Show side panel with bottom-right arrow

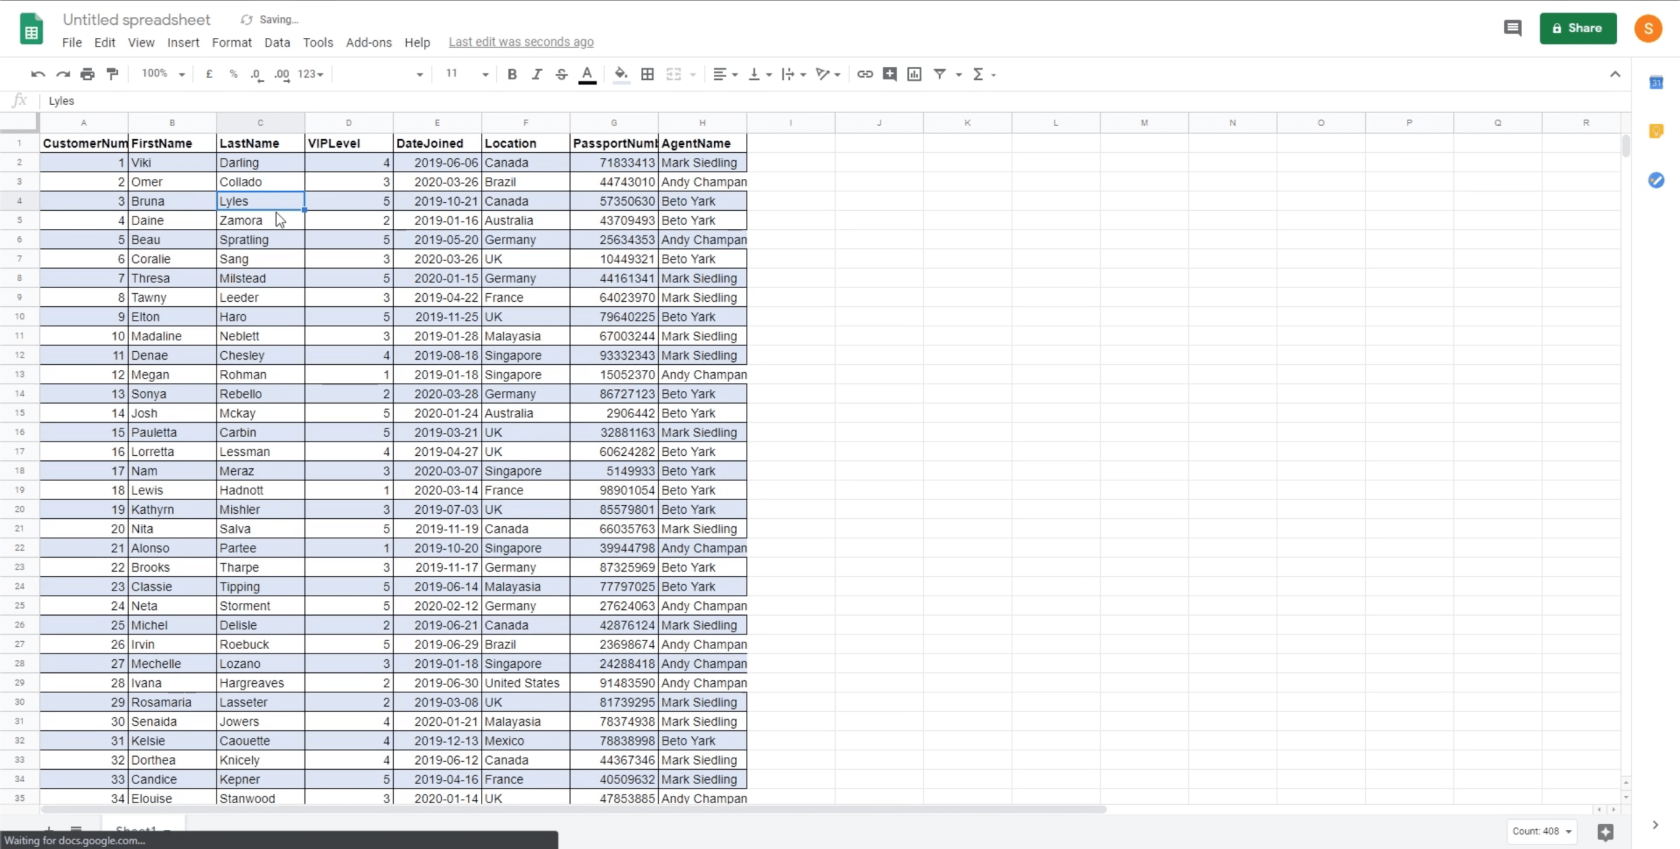[x=1655, y=825]
